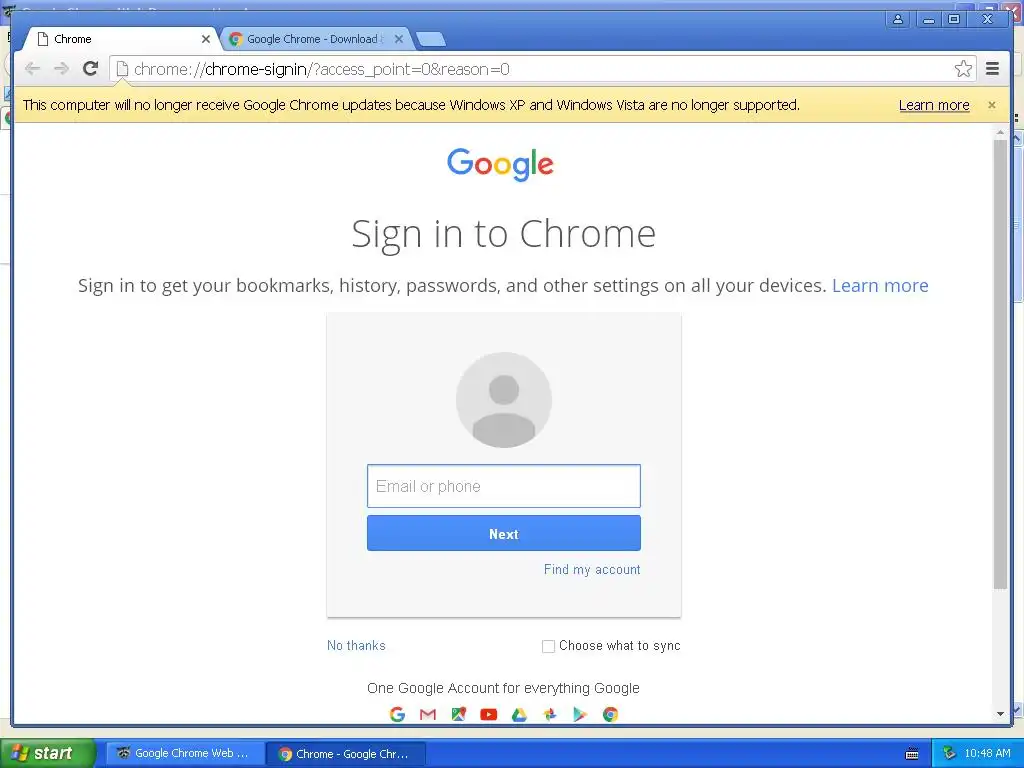1024x768 pixels.
Task: Click the Next button
Action: tap(504, 534)
